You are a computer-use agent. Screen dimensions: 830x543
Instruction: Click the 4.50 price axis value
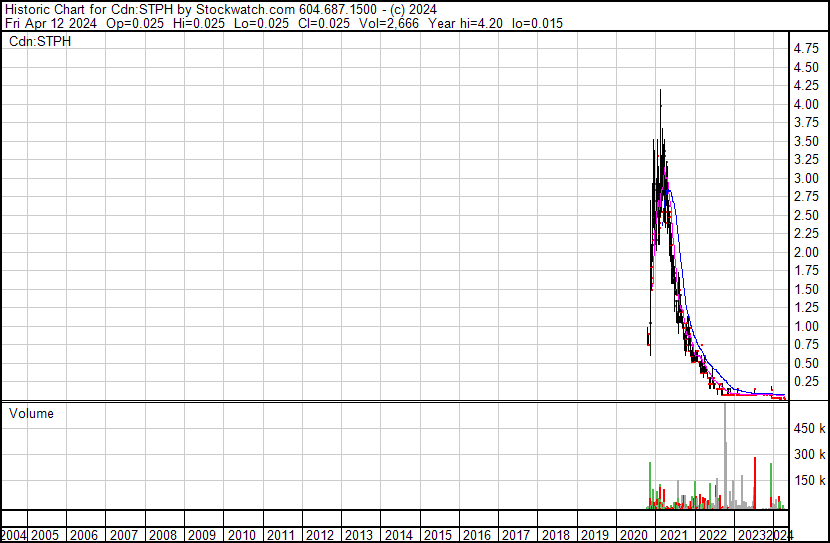pyautogui.click(x=806, y=67)
